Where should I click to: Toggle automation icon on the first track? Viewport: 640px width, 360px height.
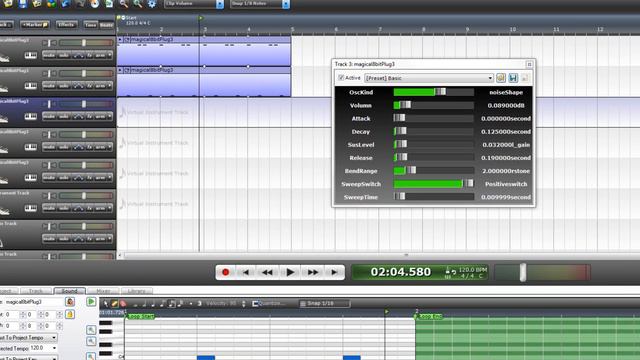pyautogui.click(x=78, y=55)
